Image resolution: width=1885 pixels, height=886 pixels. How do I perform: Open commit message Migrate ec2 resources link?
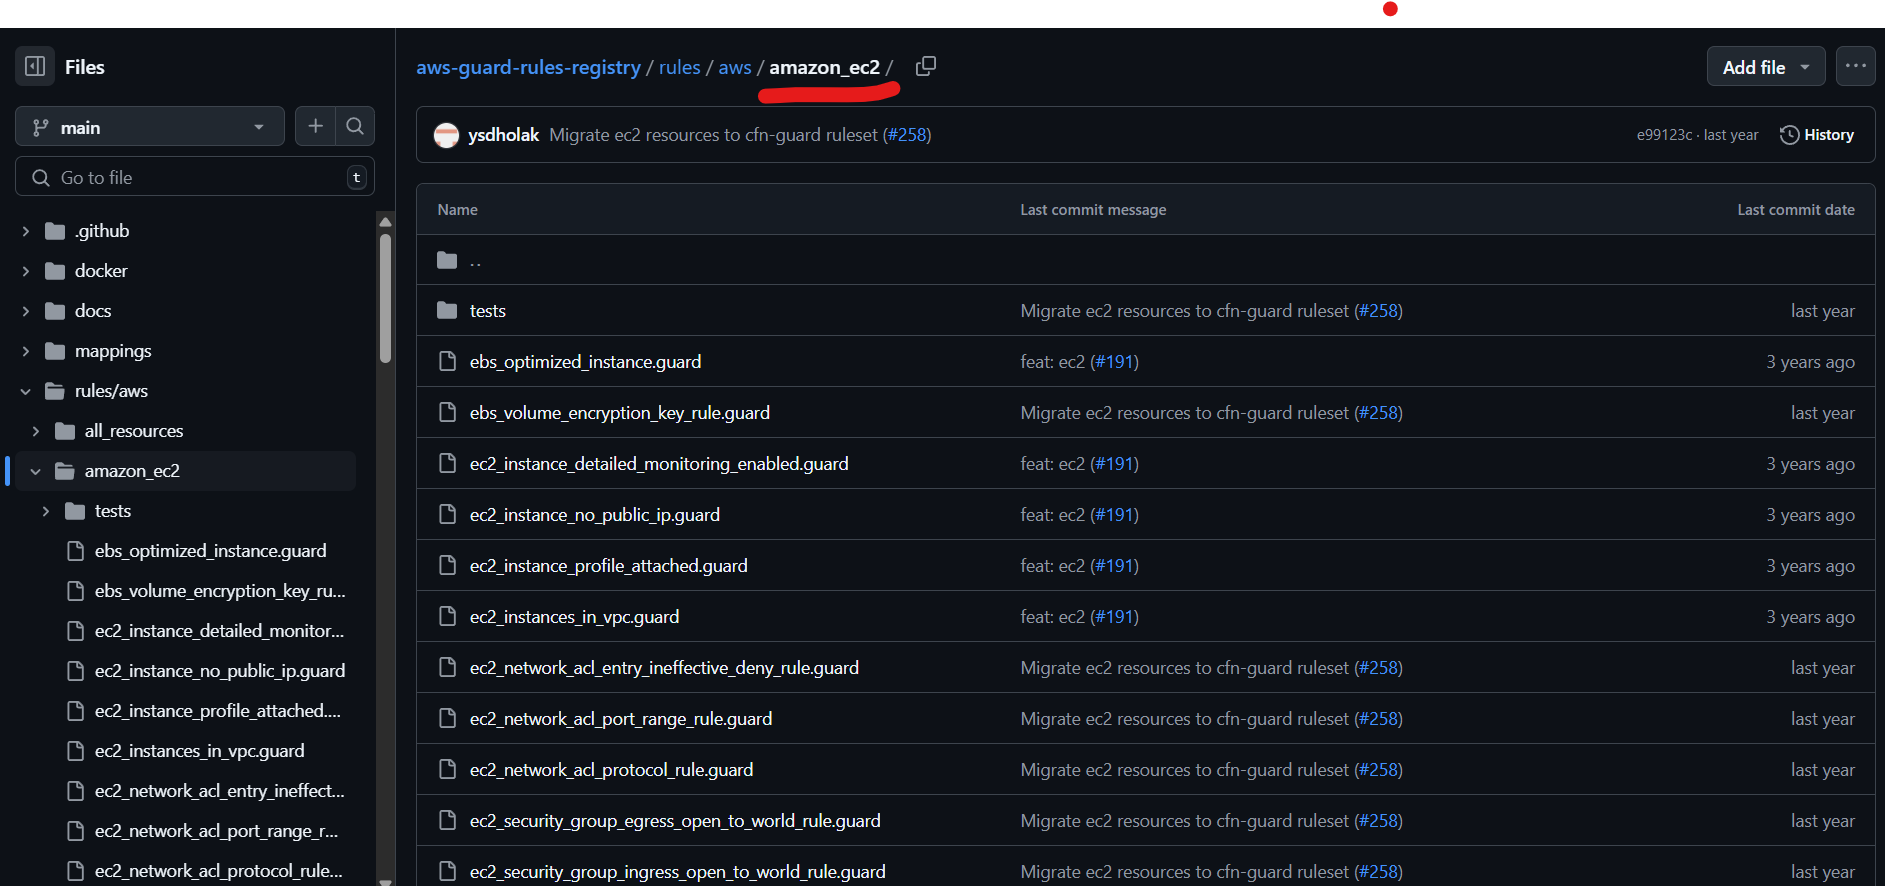(713, 135)
